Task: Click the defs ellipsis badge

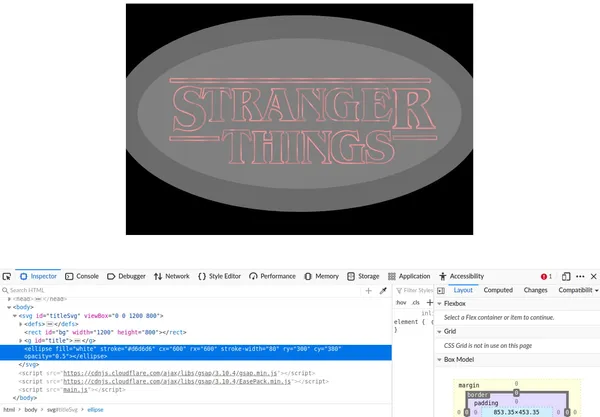Action: coord(49,324)
